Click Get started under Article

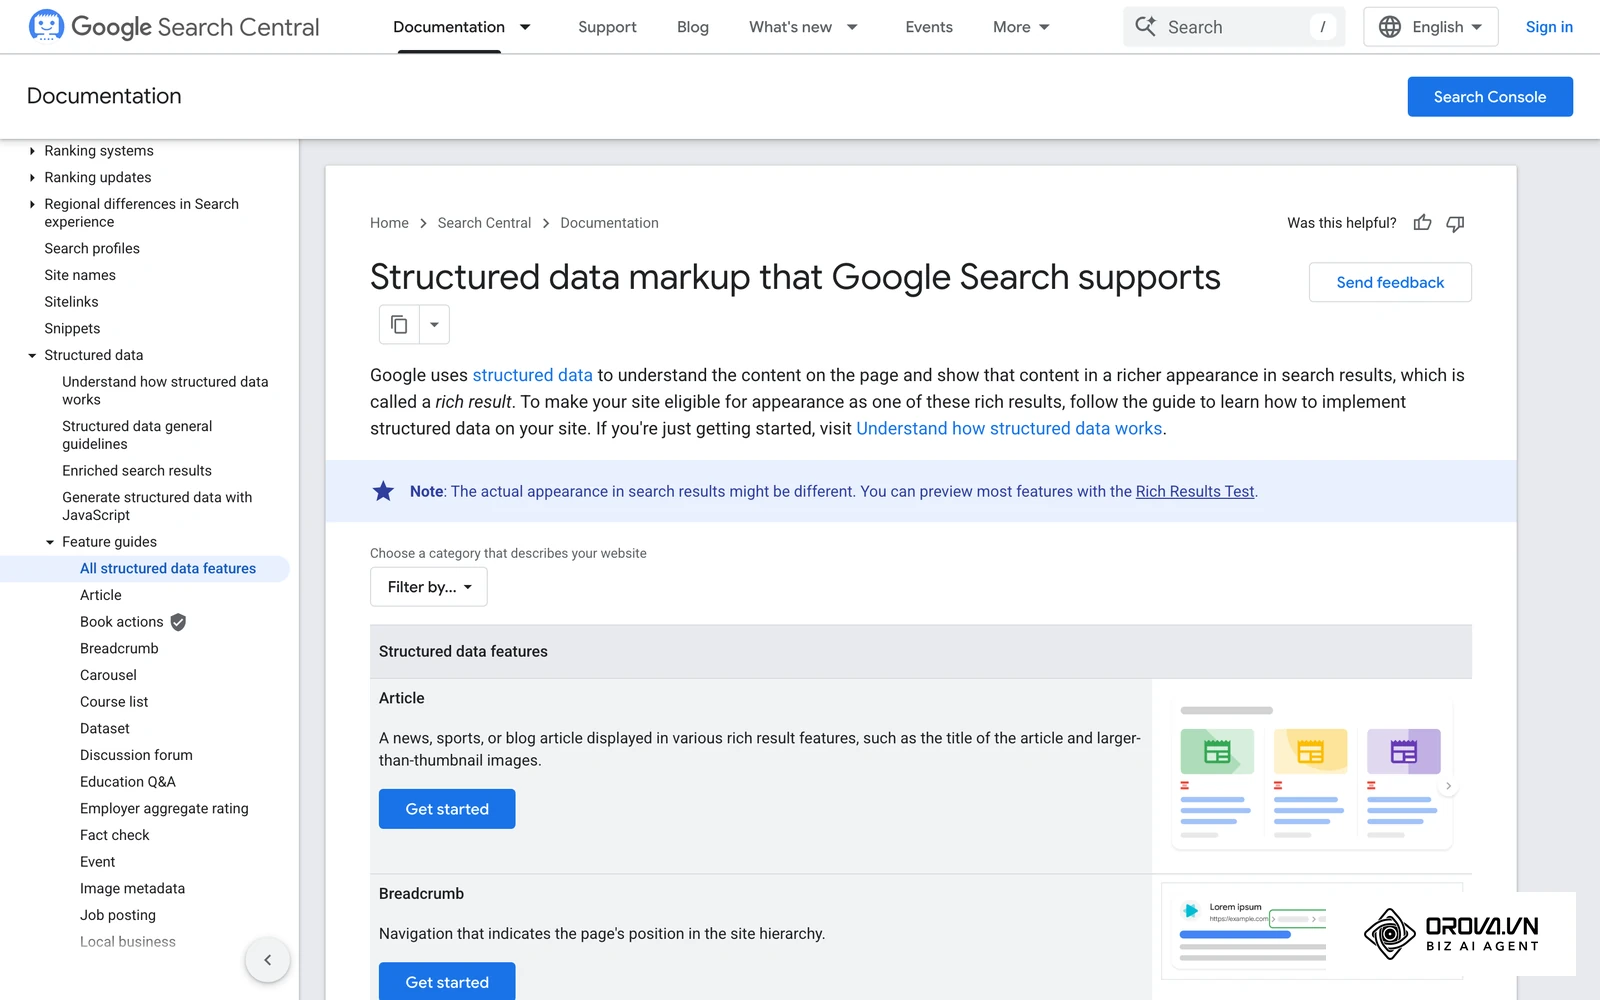(x=447, y=809)
